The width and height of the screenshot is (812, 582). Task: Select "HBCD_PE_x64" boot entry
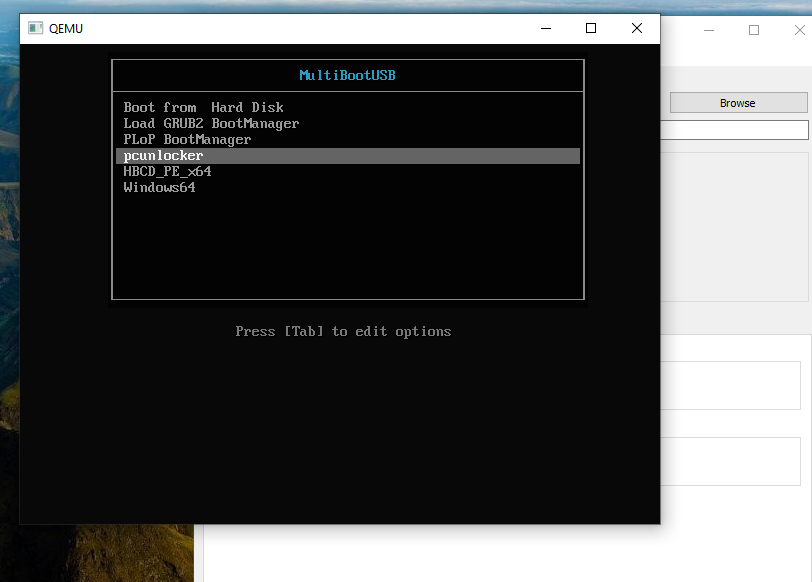click(x=167, y=172)
